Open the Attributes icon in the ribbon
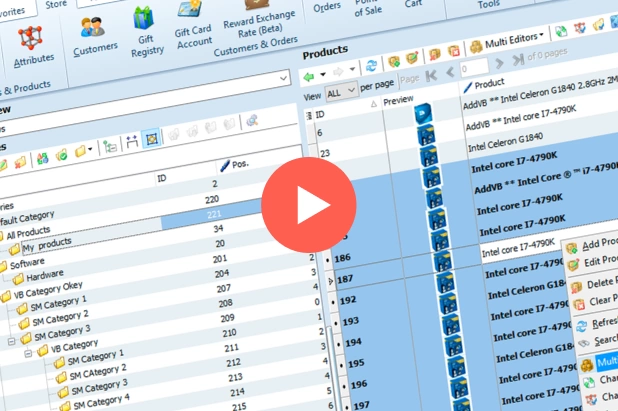The width and height of the screenshot is (618, 411). (x=32, y=47)
